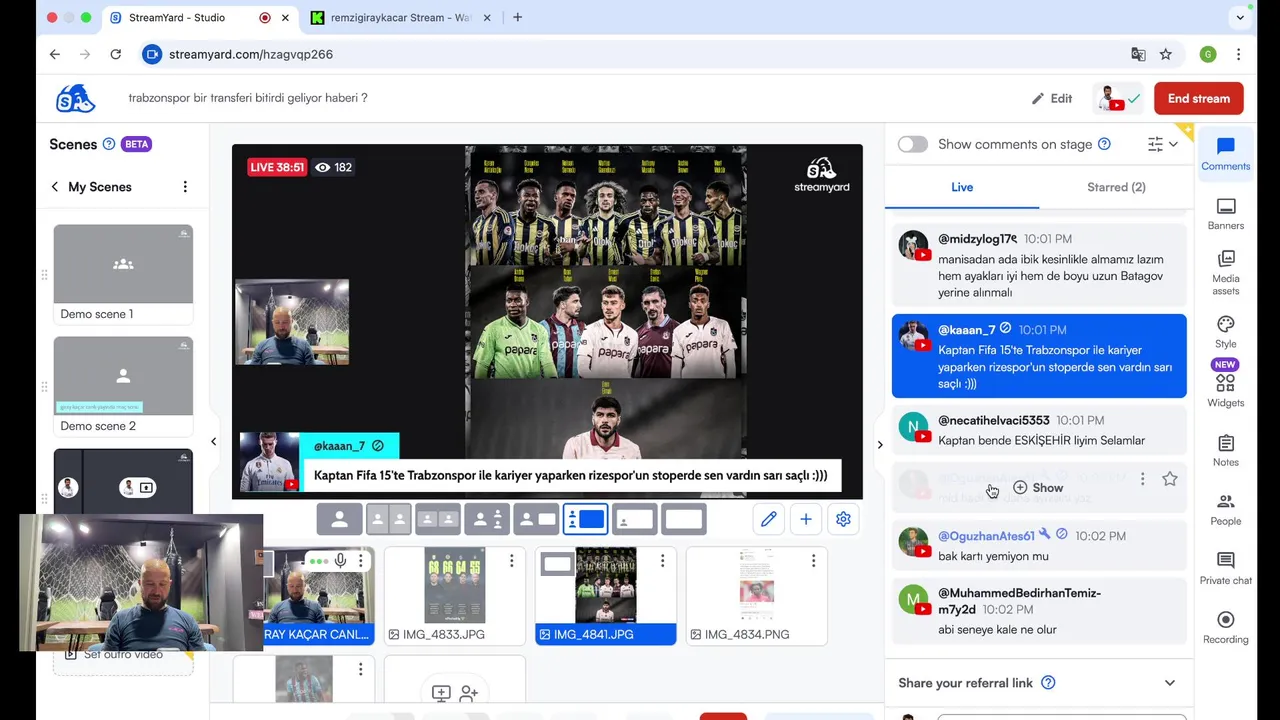The height and width of the screenshot is (720, 1280).
Task: Open the Widgets panel
Action: [x=1226, y=390]
